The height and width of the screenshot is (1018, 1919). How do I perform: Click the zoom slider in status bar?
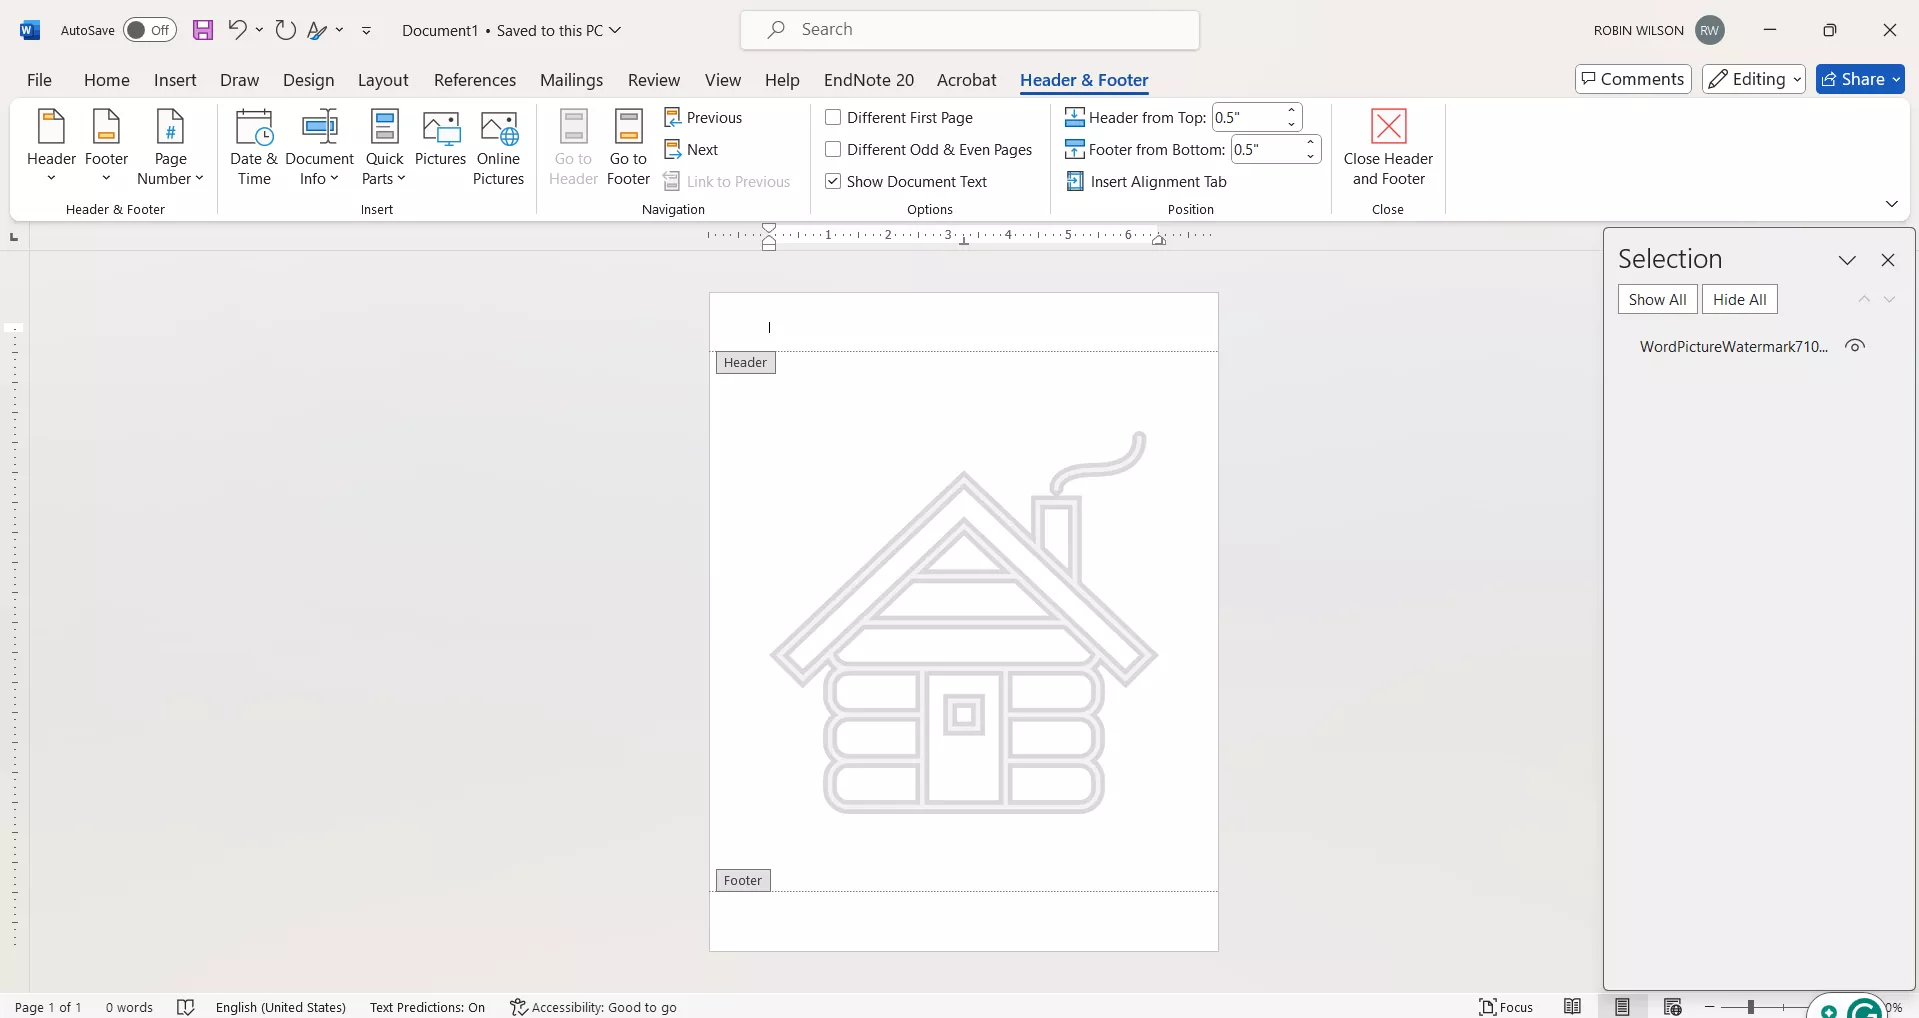point(1751,1007)
